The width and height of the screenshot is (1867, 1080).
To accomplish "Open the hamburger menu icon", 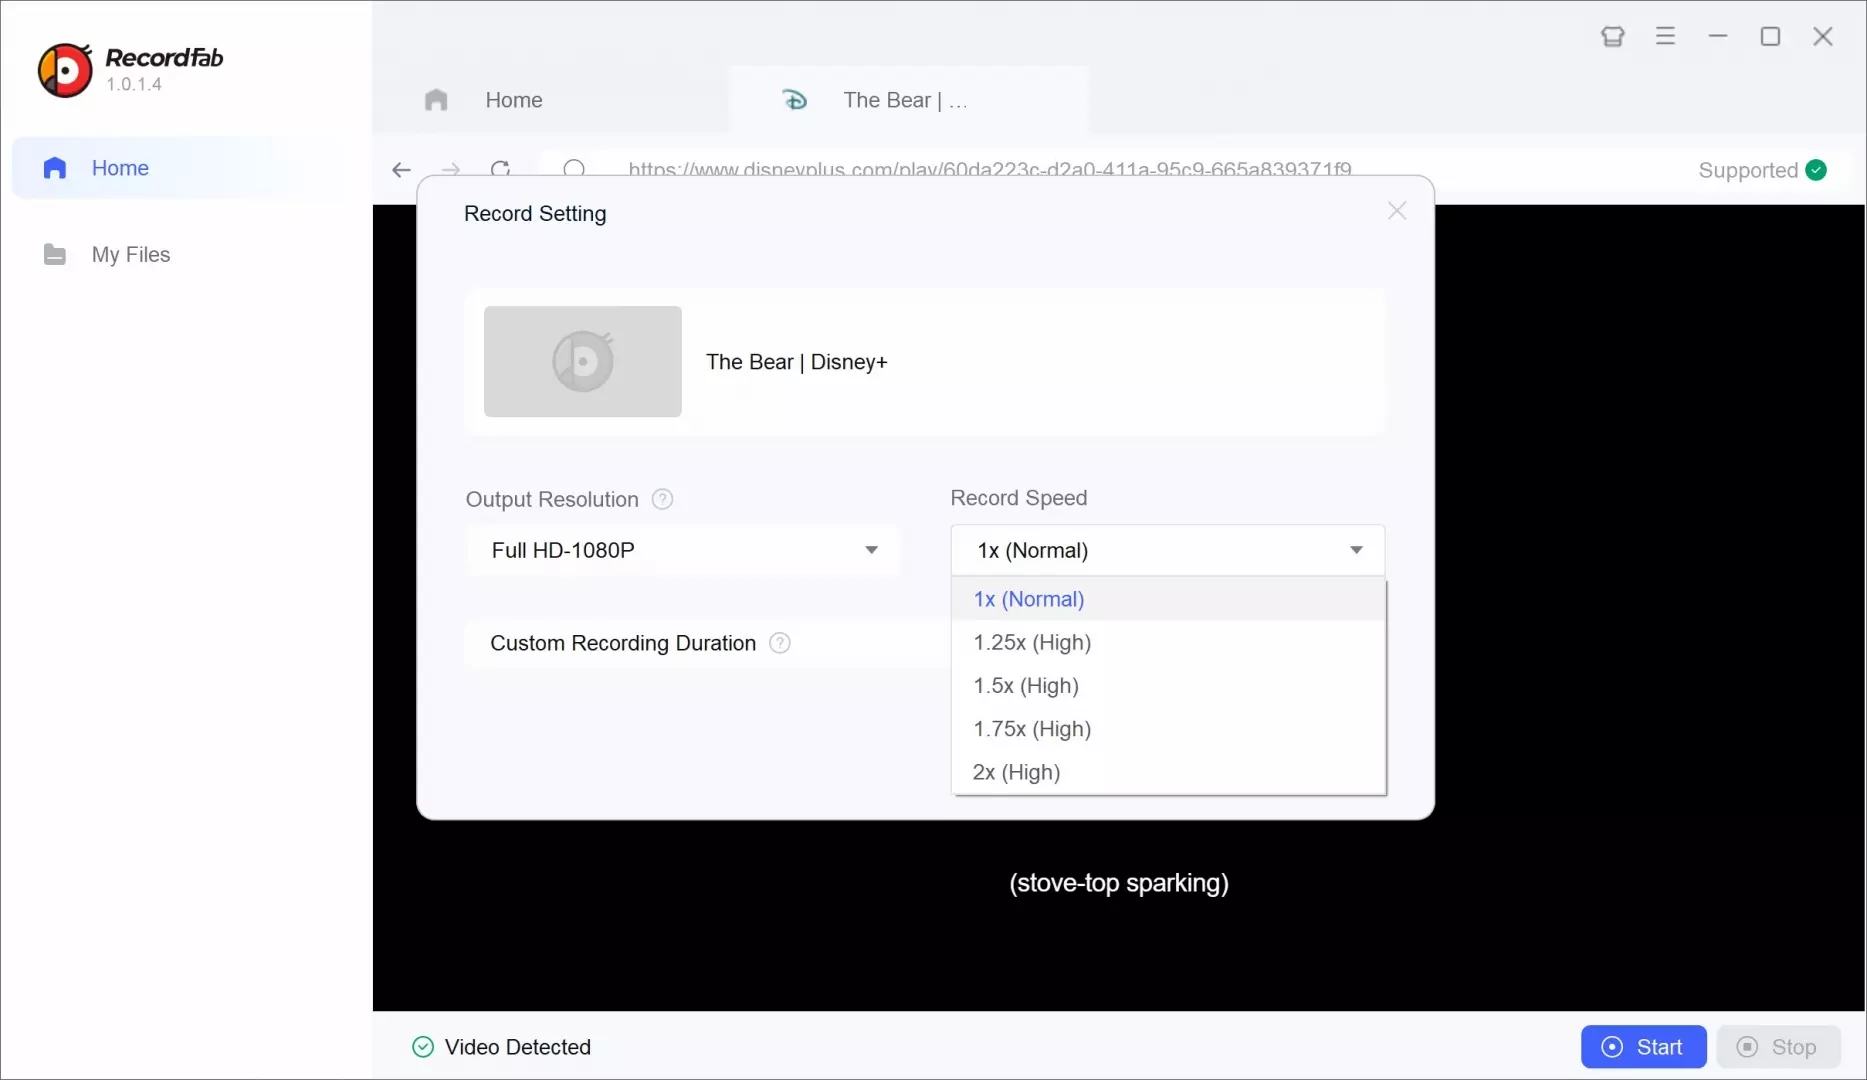I will tap(1665, 36).
